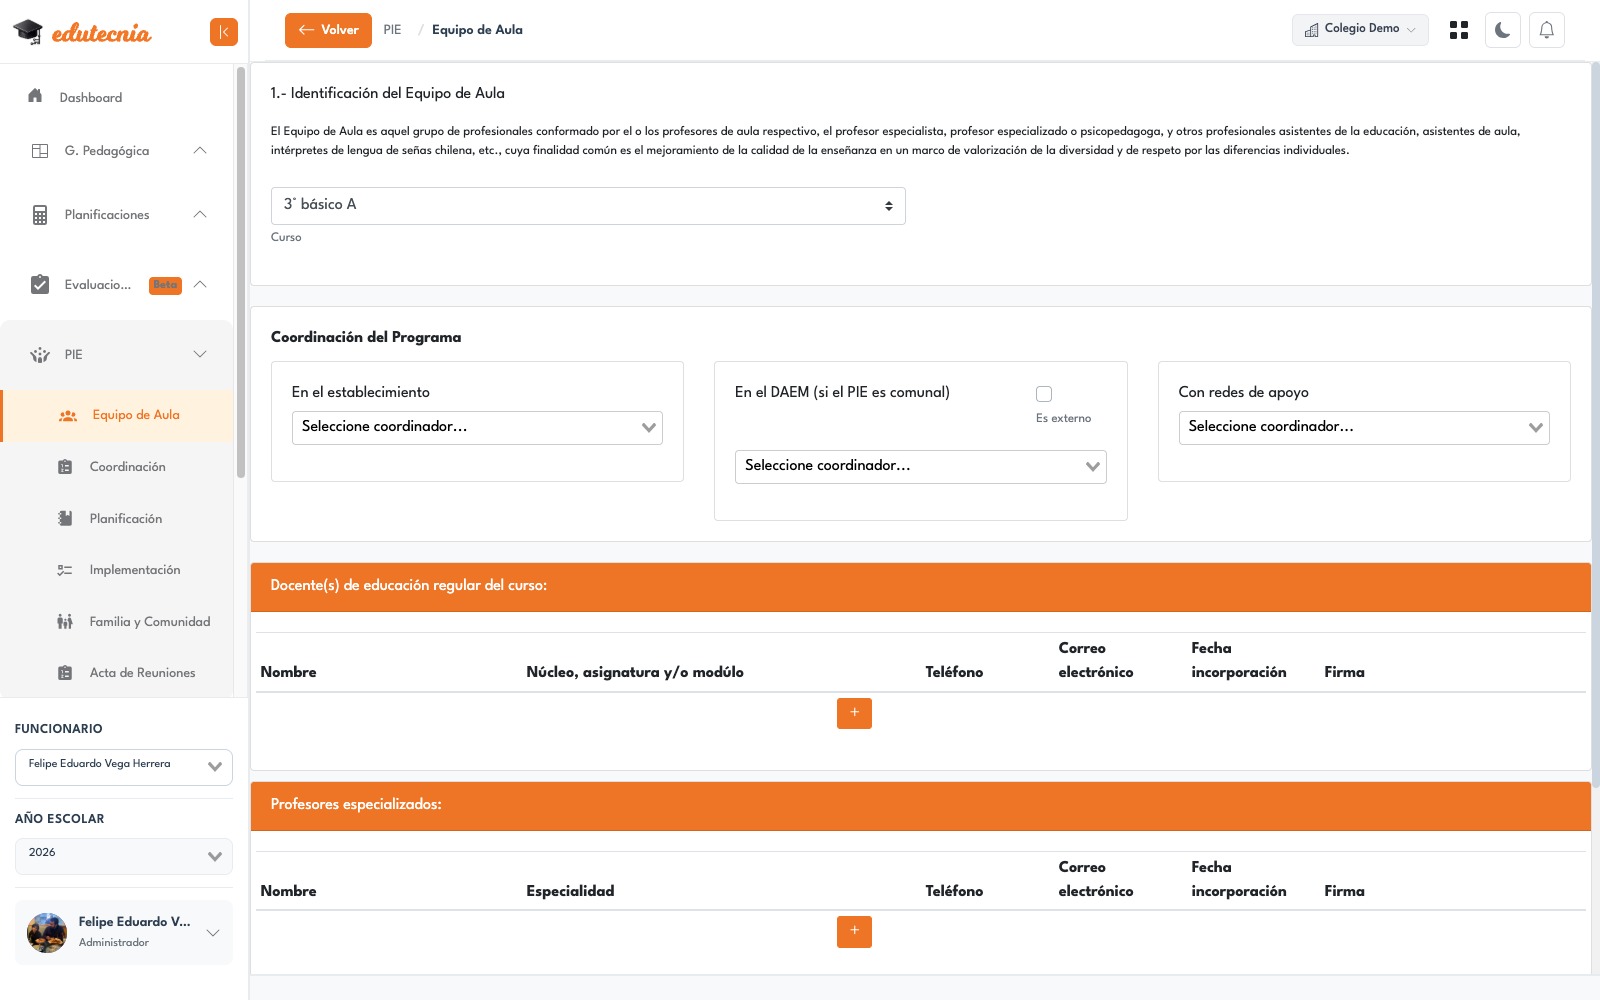Open En el establecimiento coordinator dropdown
This screenshot has width=1600, height=1000.
(477, 428)
